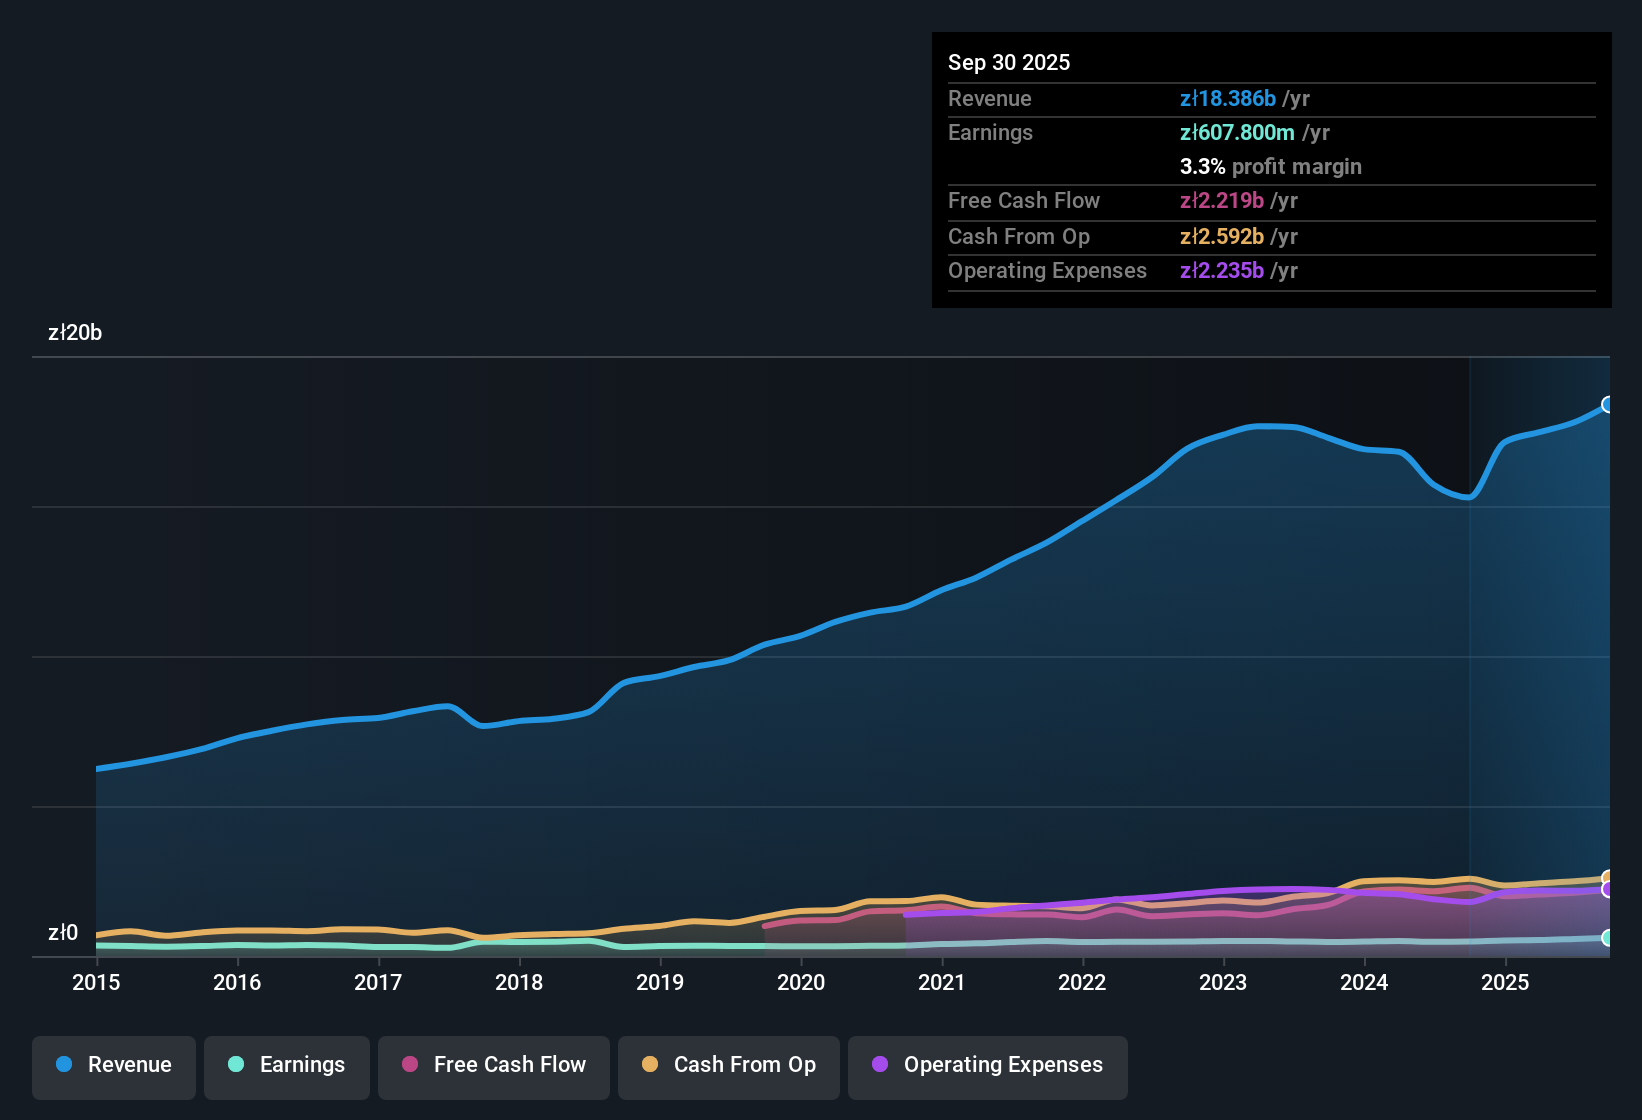Viewport: 1642px width, 1120px height.
Task: Click the 2021 label on the x-axis
Action: [941, 983]
